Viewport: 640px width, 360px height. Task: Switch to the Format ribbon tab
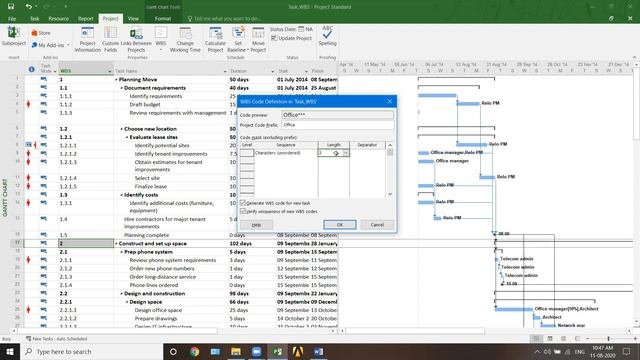pos(163,19)
